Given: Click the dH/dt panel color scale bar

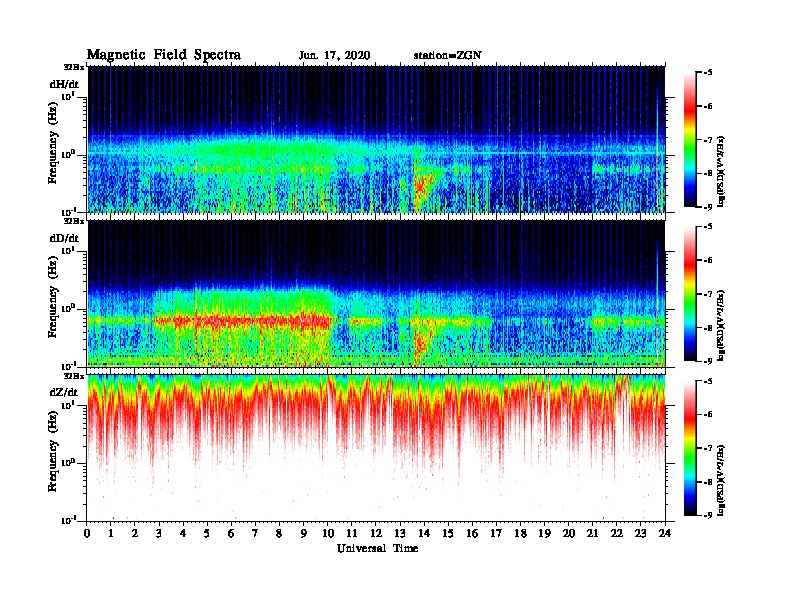Looking at the screenshot, I should coord(690,140).
